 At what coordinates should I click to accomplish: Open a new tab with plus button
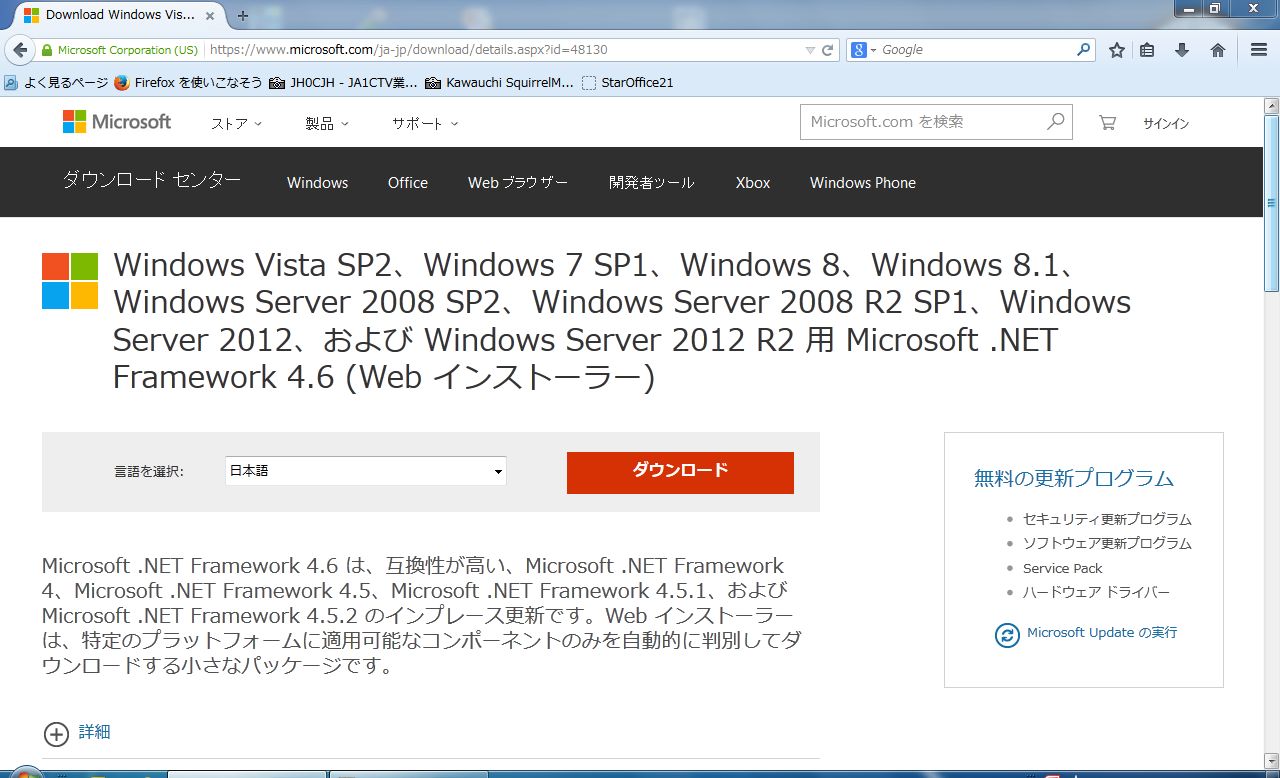(x=242, y=16)
